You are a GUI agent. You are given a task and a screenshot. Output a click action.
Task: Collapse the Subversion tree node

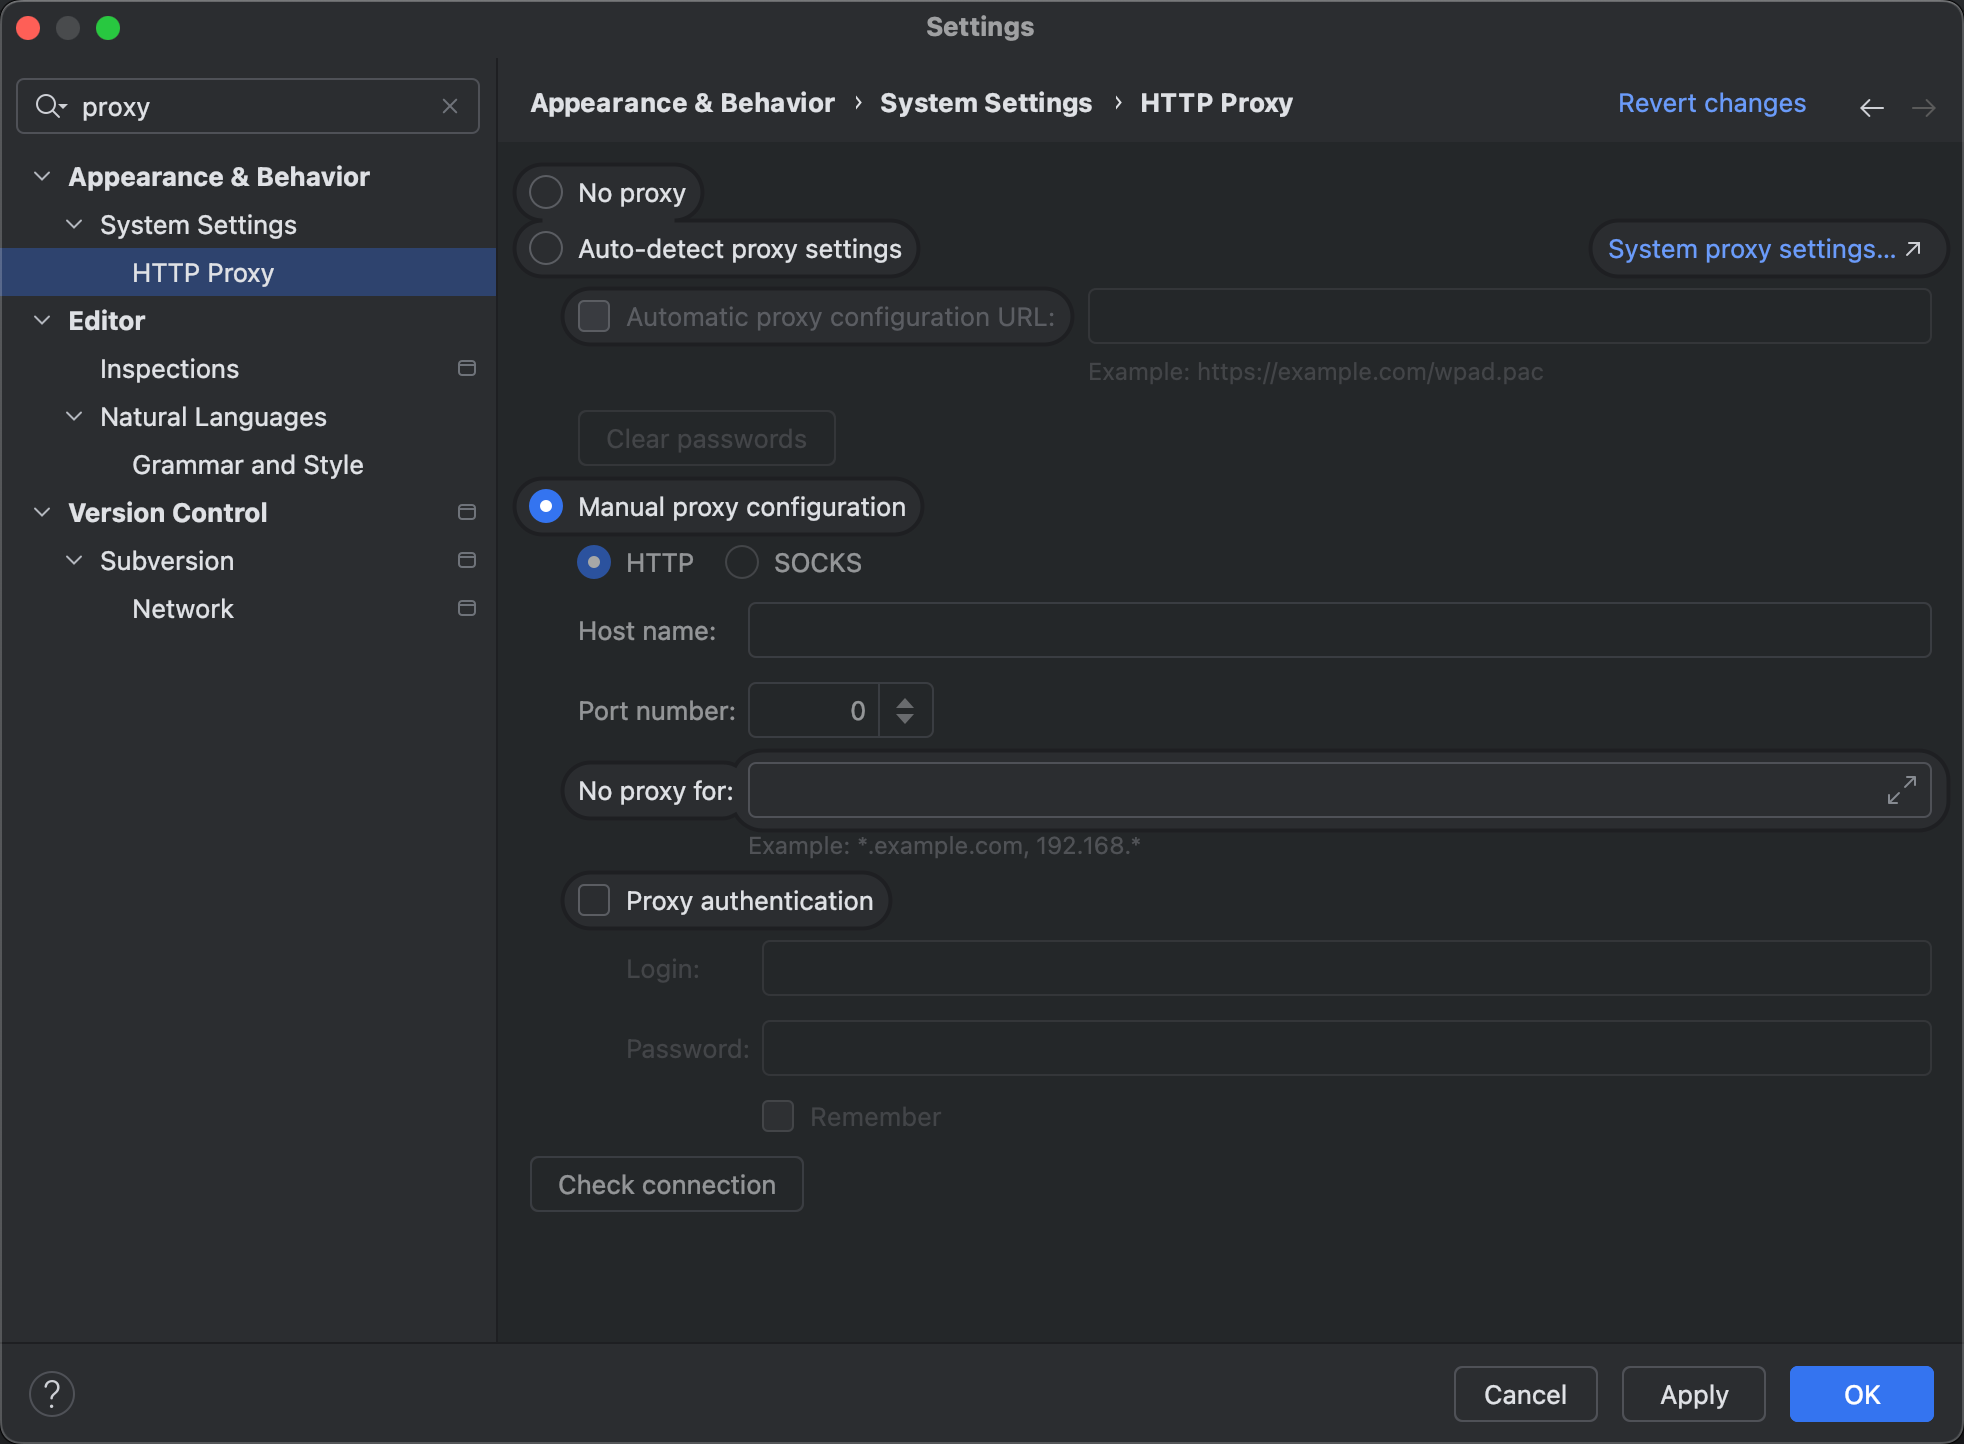pyautogui.click(x=74, y=561)
